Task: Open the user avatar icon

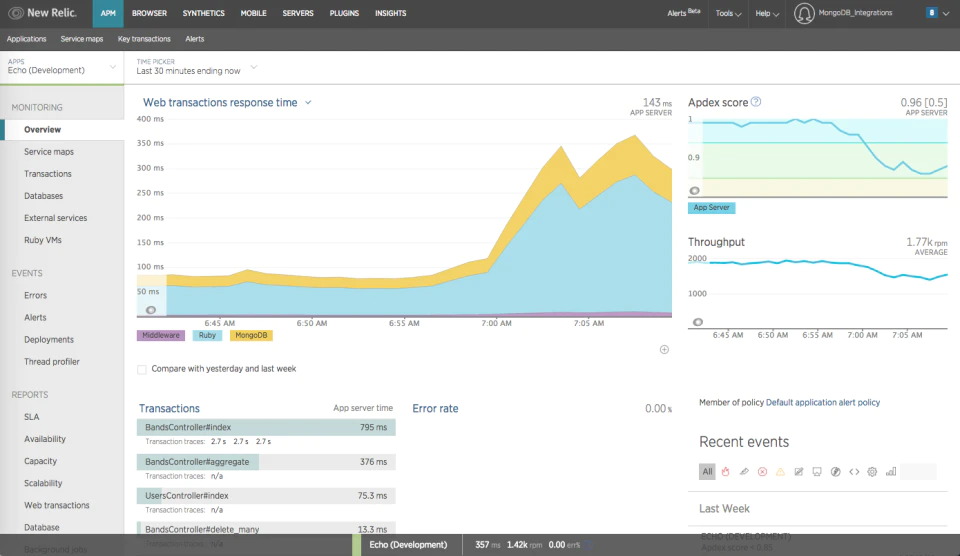Action: 804,13
